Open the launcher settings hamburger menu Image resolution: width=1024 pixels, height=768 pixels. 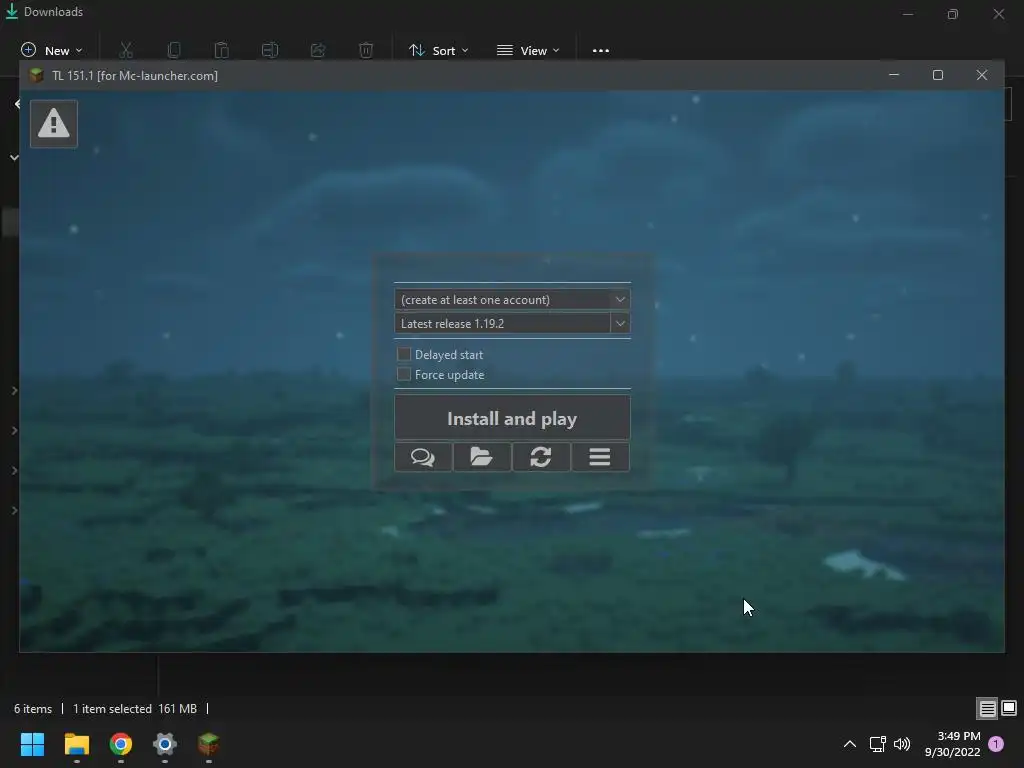coord(600,456)
